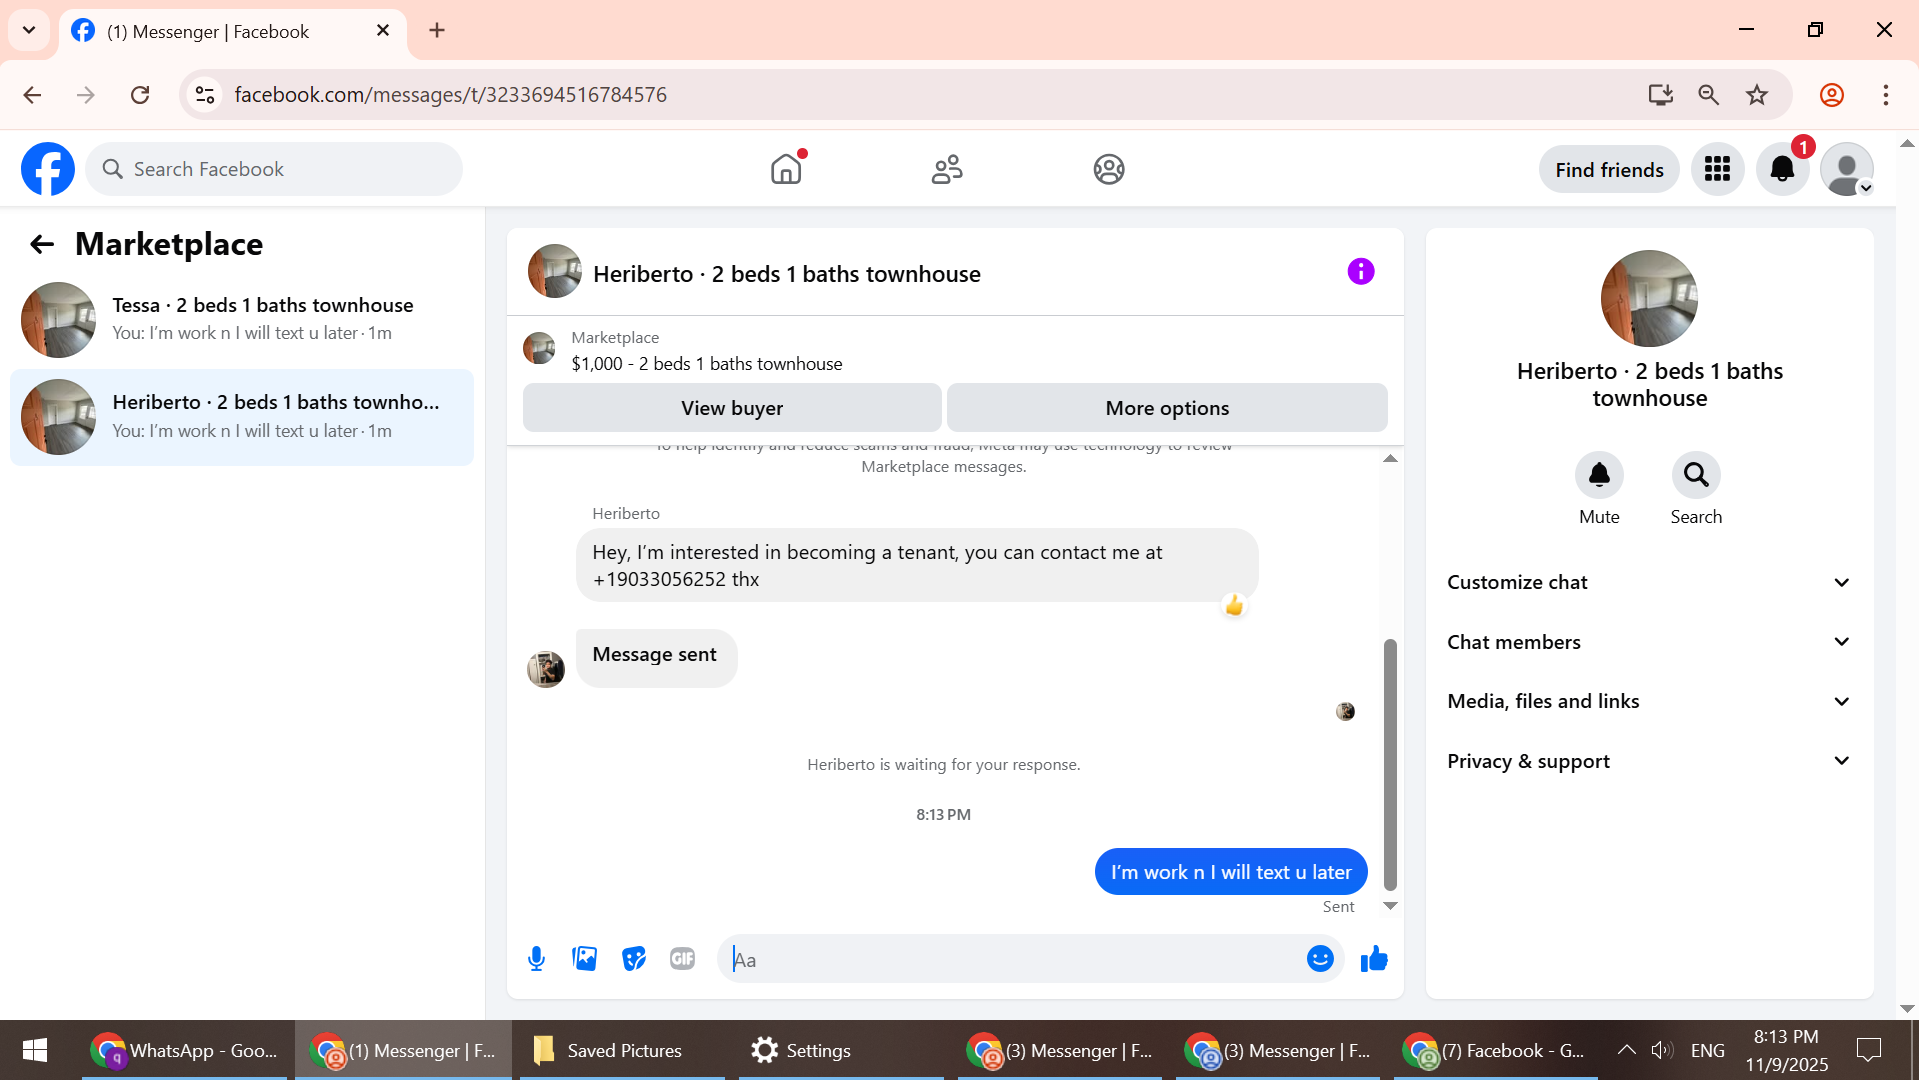The width and height of the screenshot is (1919, 1080).
Task: Go back in browser history
Action: [x=32, y=95]
